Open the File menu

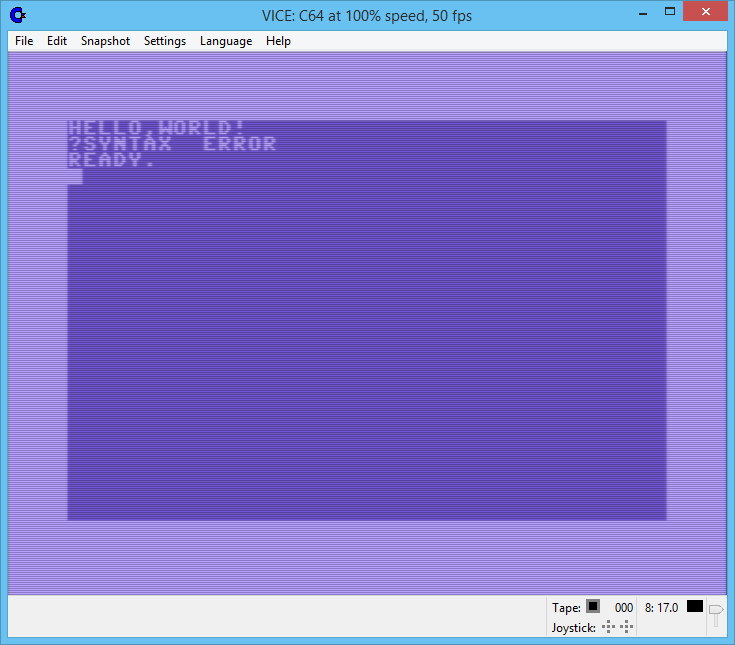tap(24, 41)
